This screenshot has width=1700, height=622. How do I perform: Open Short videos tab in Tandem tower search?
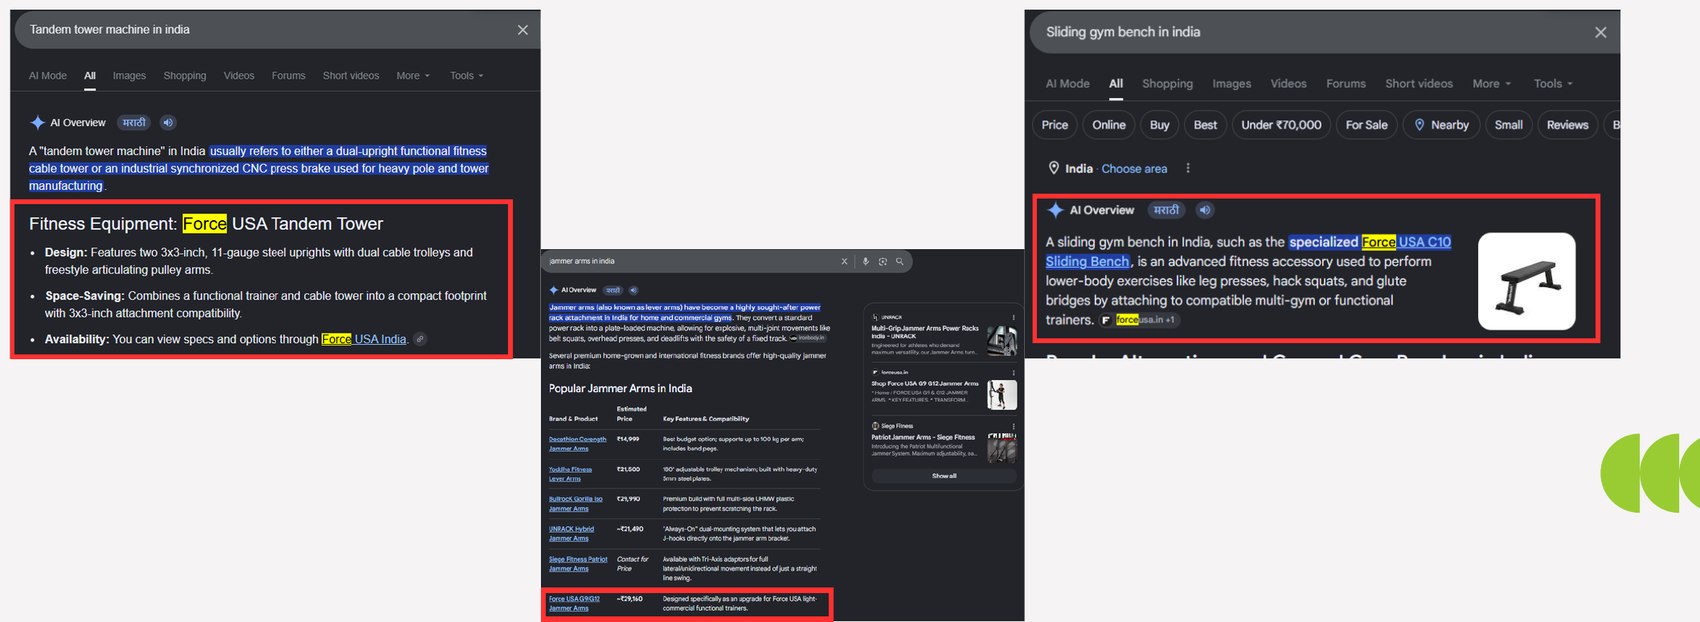tap(351, 76)
